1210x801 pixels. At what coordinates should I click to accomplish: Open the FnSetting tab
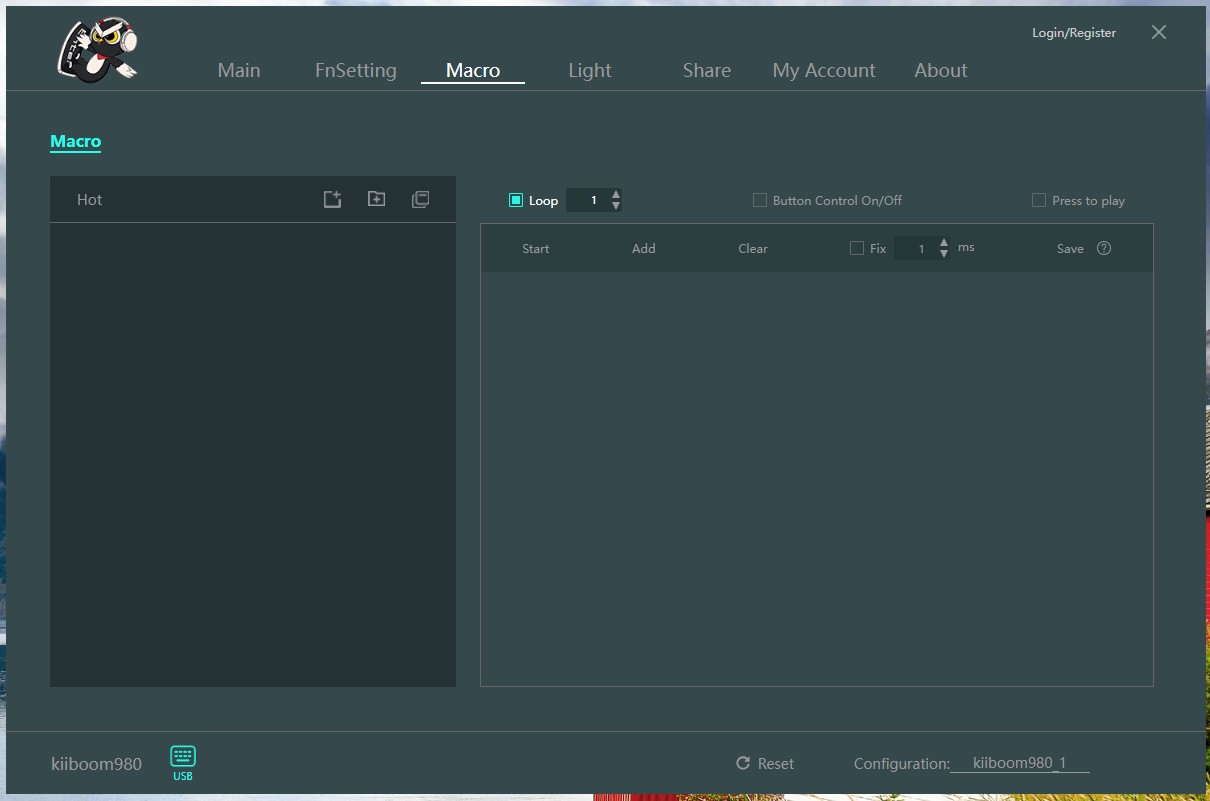point(356,70)
